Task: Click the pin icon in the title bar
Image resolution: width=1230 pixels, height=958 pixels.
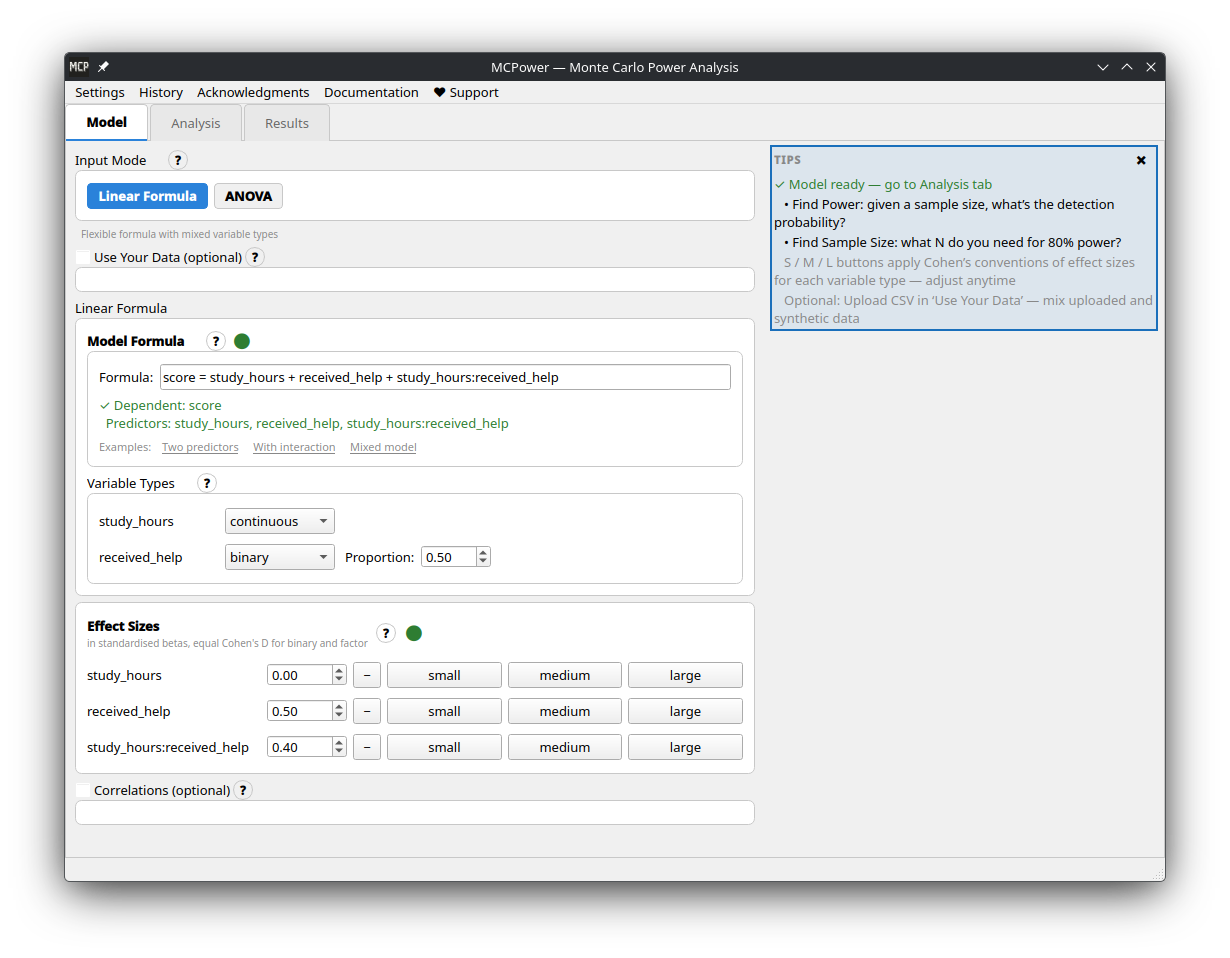Action: pyautogui.click(x=103, y=66)
